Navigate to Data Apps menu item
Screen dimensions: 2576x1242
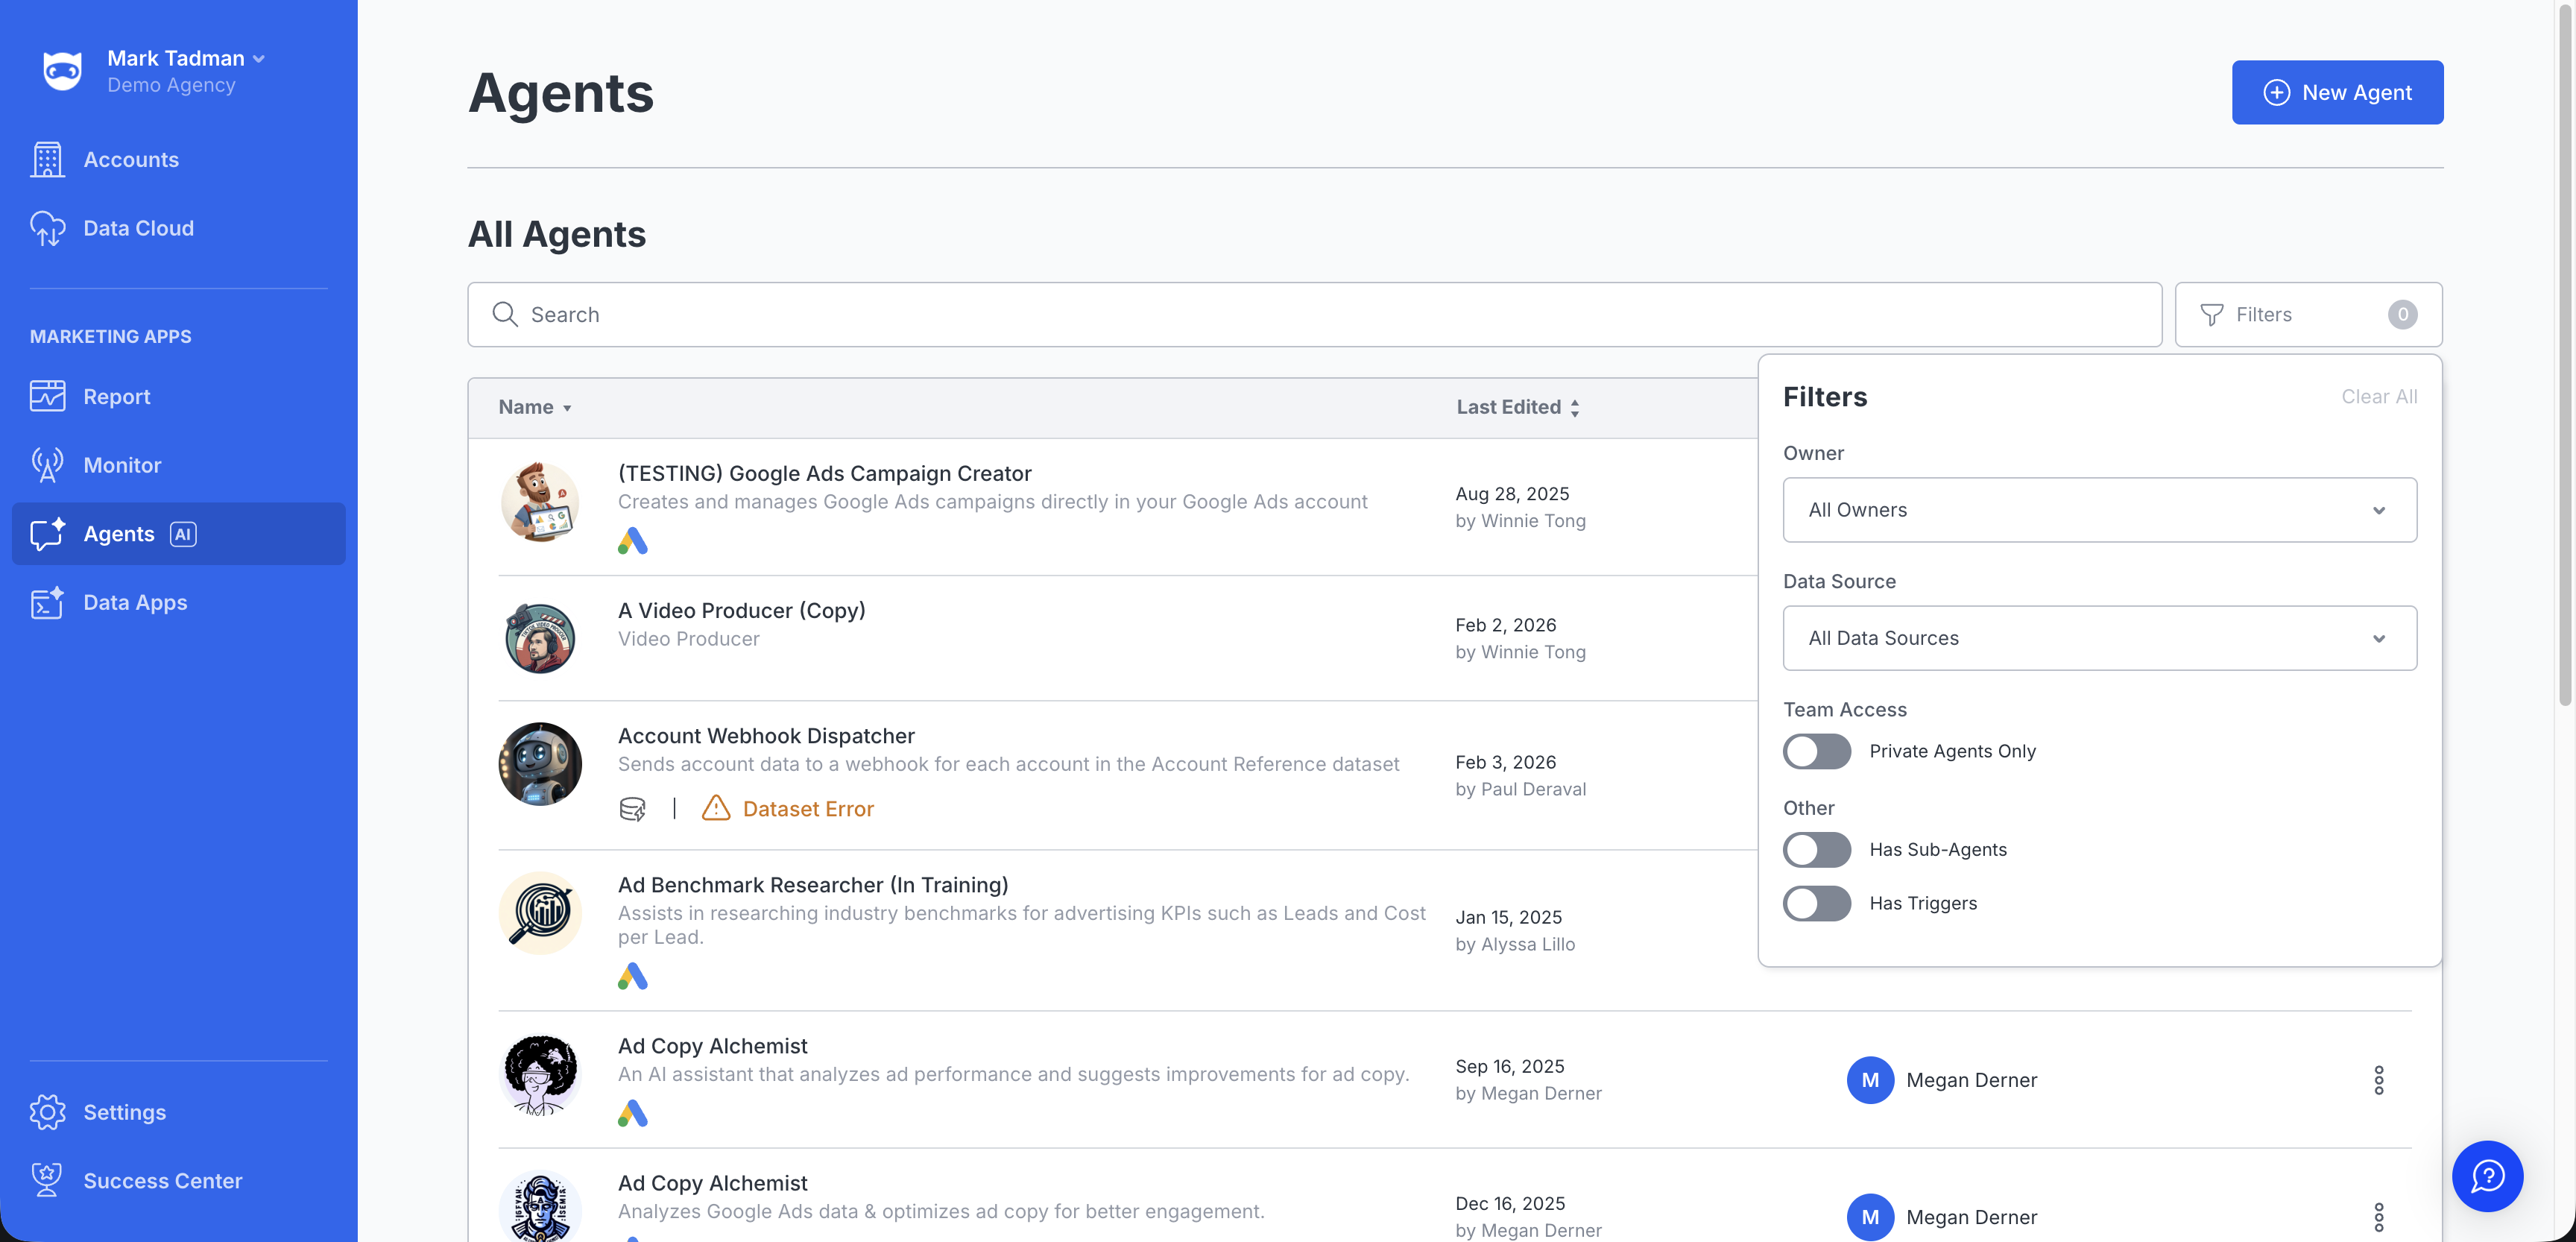pos(135,602)
